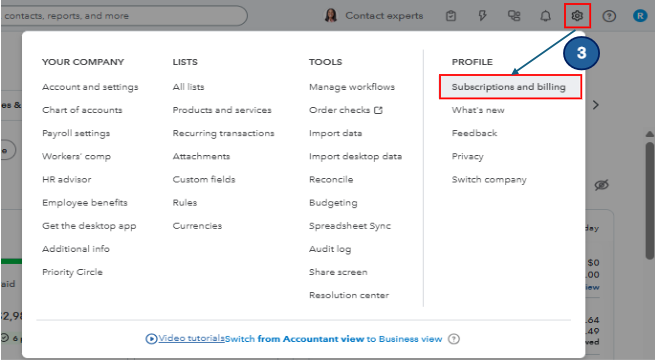
Task: Open the Settings gear menu
Action: (577, 16)
